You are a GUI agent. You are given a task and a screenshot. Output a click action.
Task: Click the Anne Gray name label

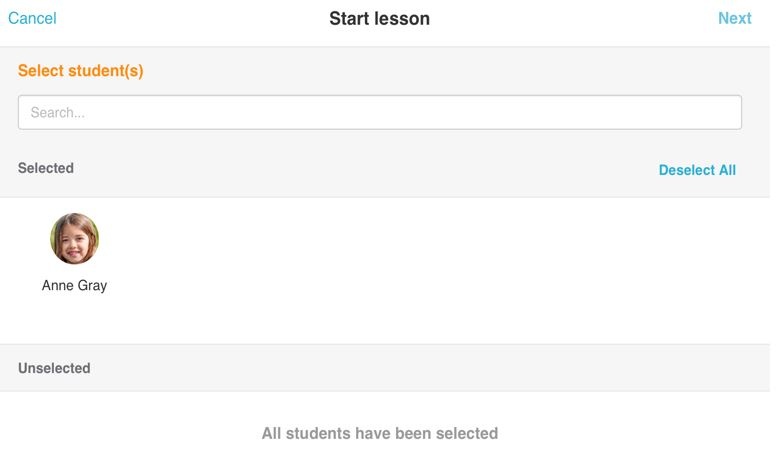point(74,286)
